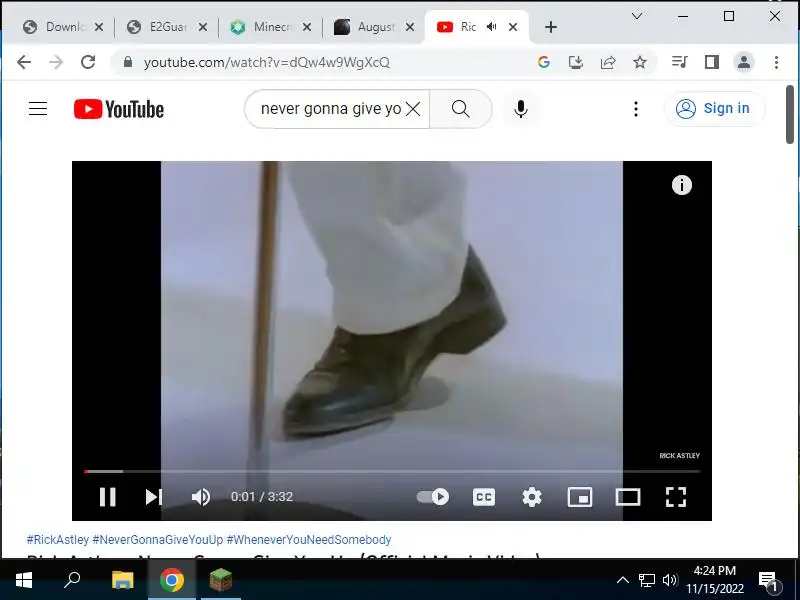This screenshot has width=800, height=600.
Task: Open the notification action center
Action: 768,581
